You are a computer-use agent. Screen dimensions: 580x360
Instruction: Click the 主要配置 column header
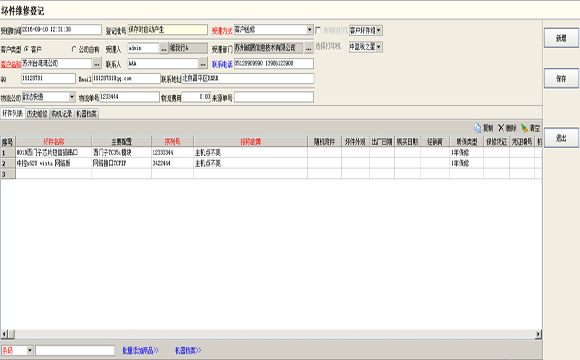(x=121, y=142)
